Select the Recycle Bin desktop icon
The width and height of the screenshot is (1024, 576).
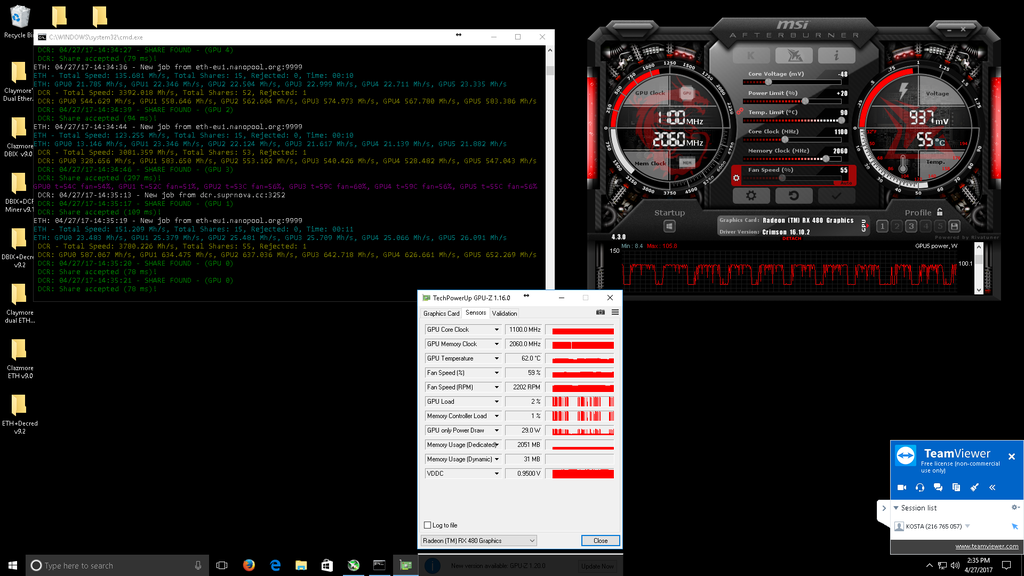[x=20, y=21]
